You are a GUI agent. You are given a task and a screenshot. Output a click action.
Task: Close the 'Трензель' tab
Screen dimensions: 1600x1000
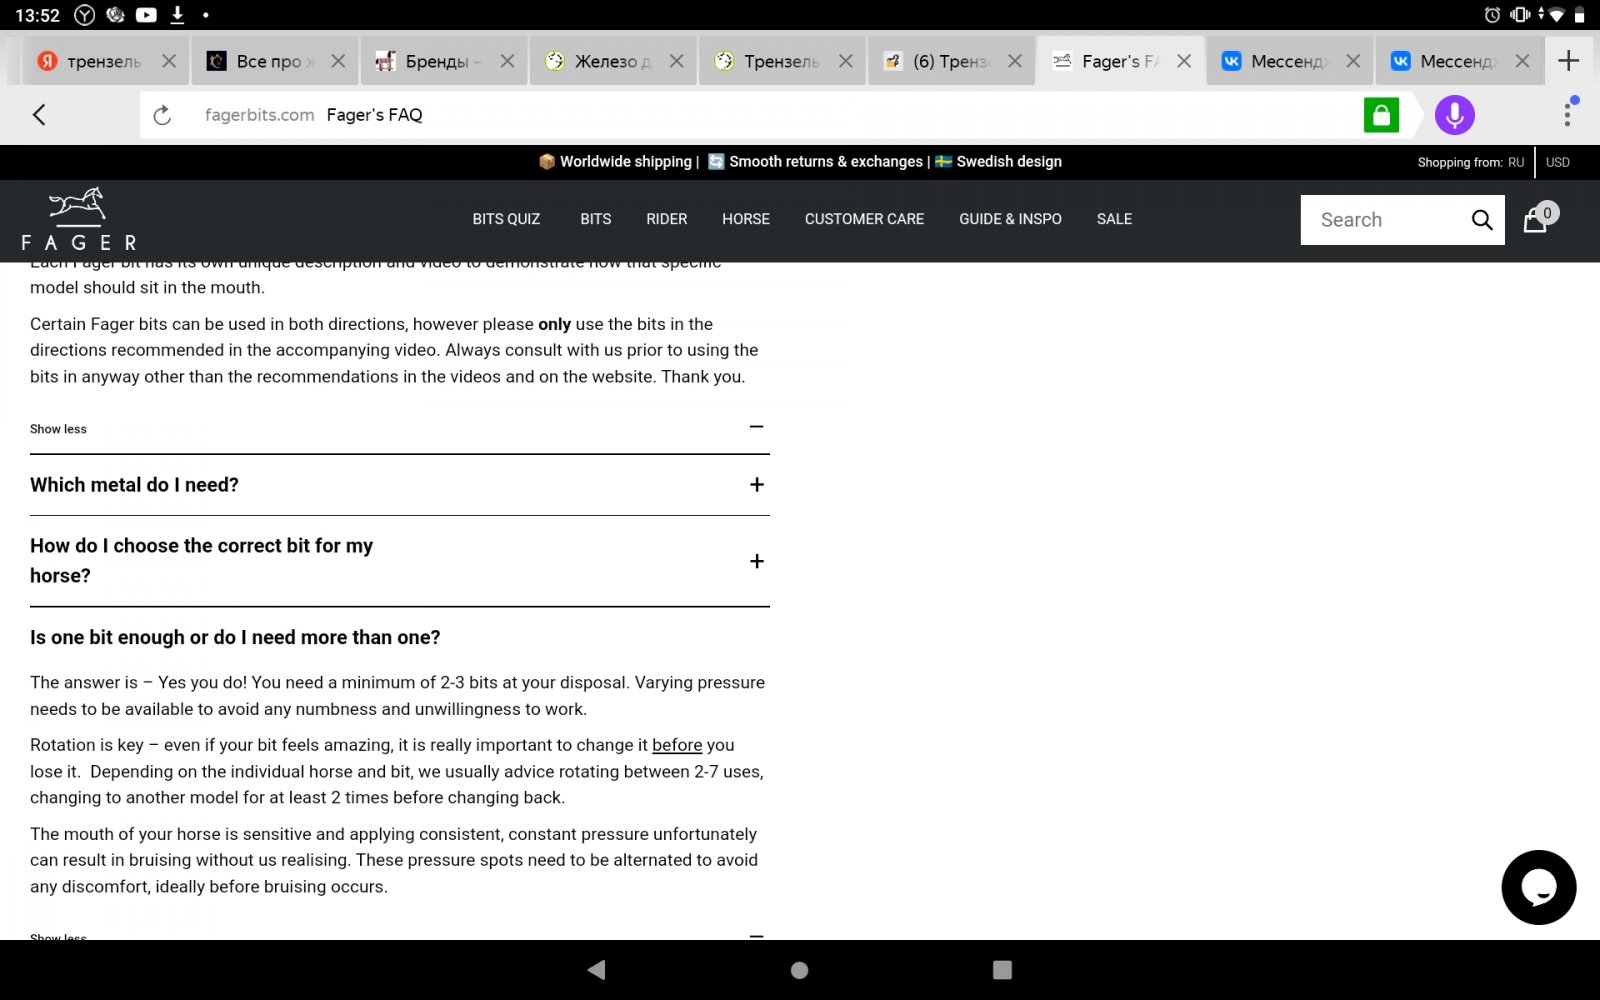click(845, 61)
